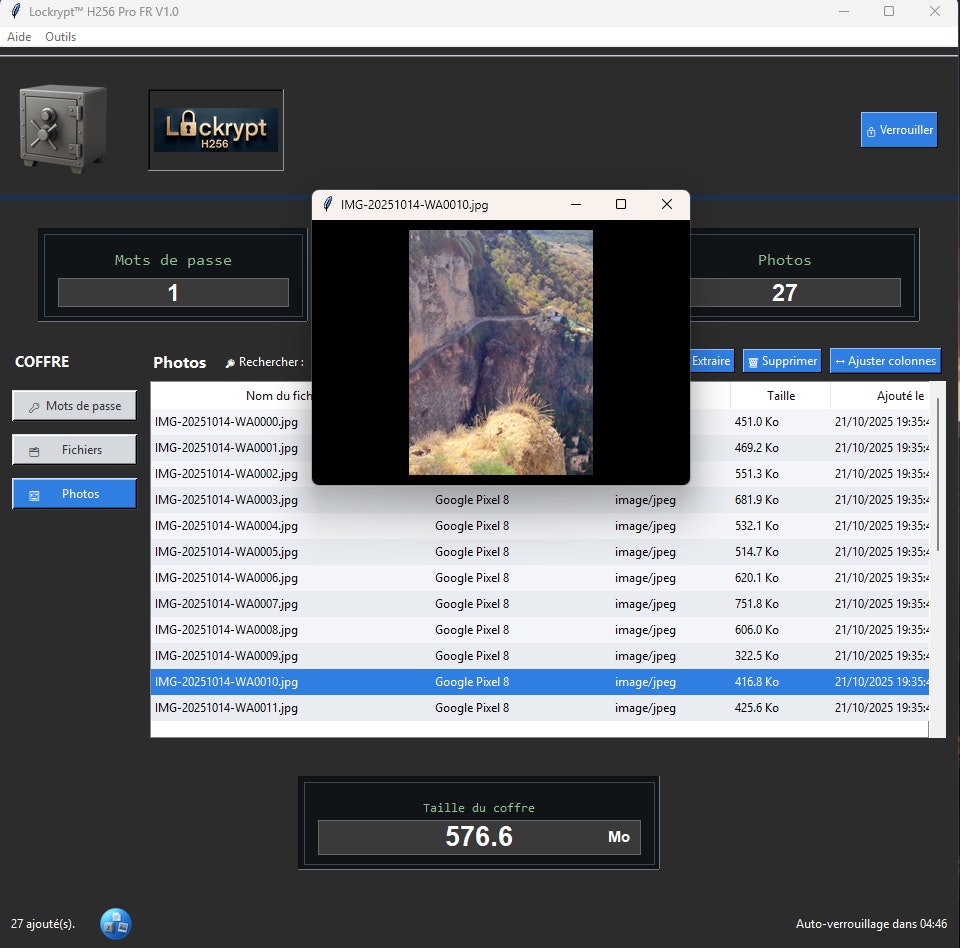Click the Lockrypt H256 logo banner
Screen dimensions: 960x948
(215, 129)
